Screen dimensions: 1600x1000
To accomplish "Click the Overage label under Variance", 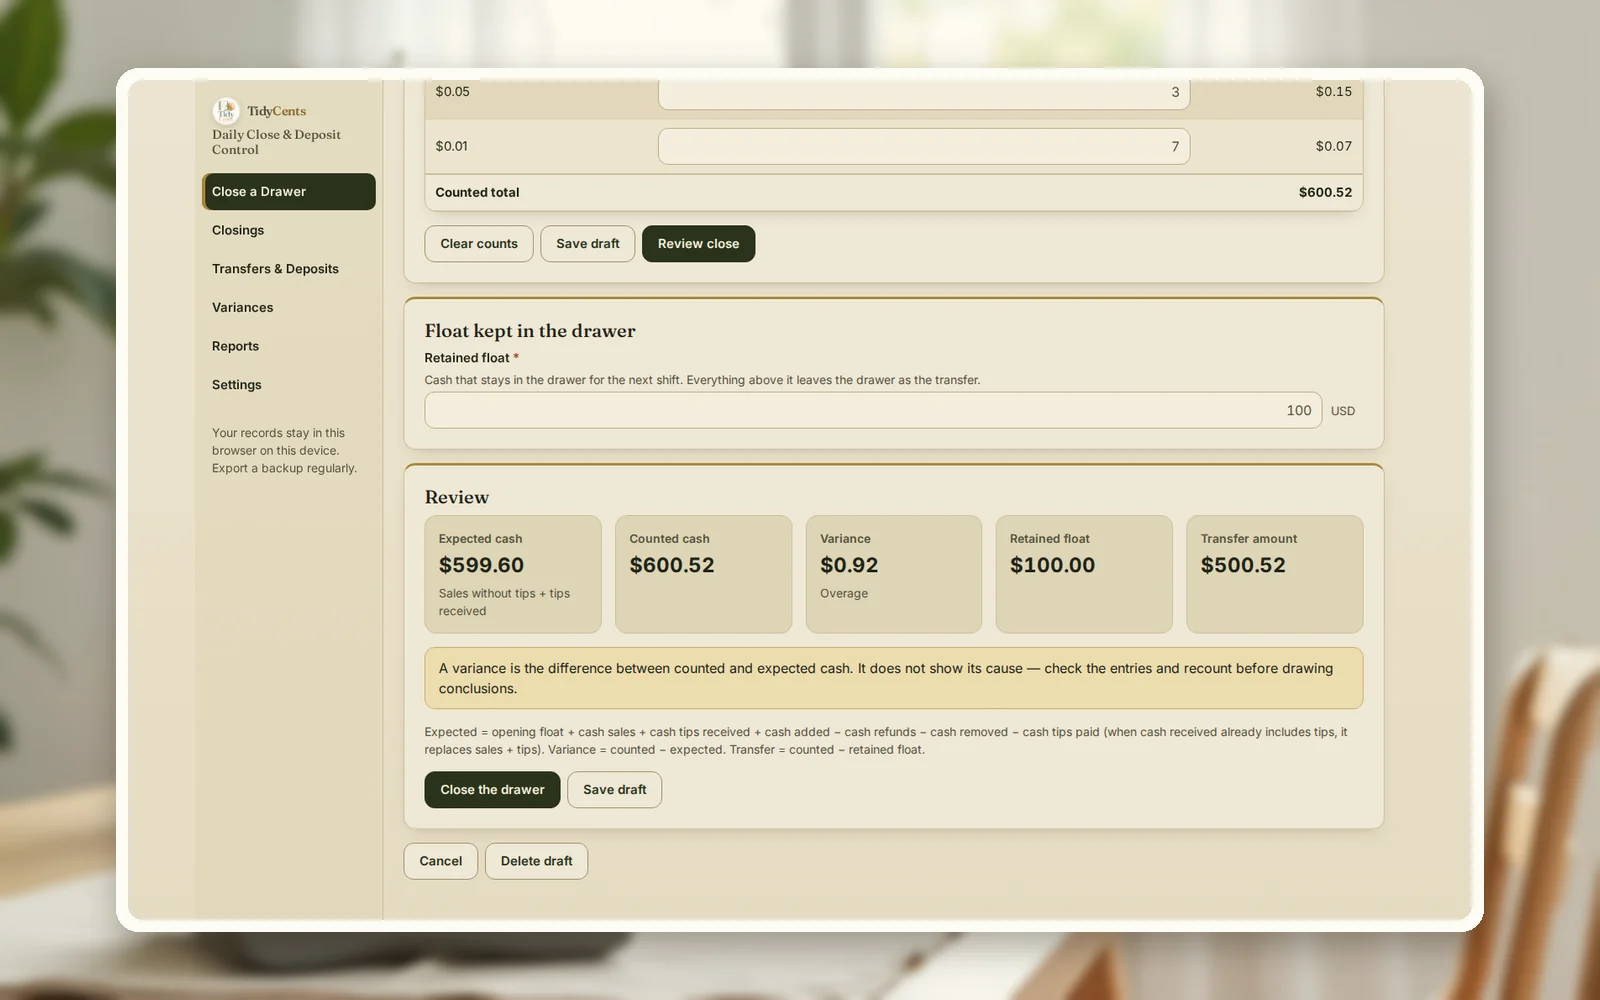I will point(844,593).
